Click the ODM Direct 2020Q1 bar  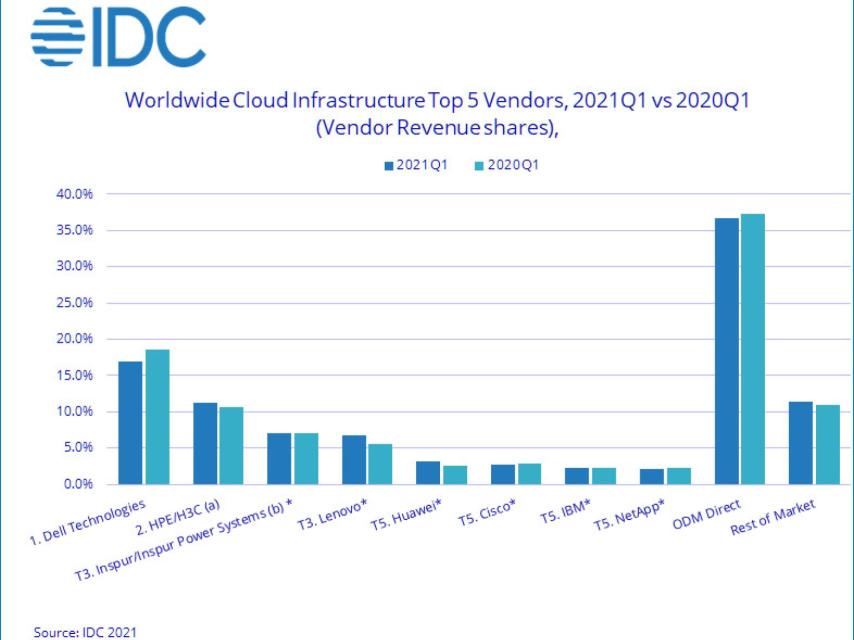[x=752, y=349]
